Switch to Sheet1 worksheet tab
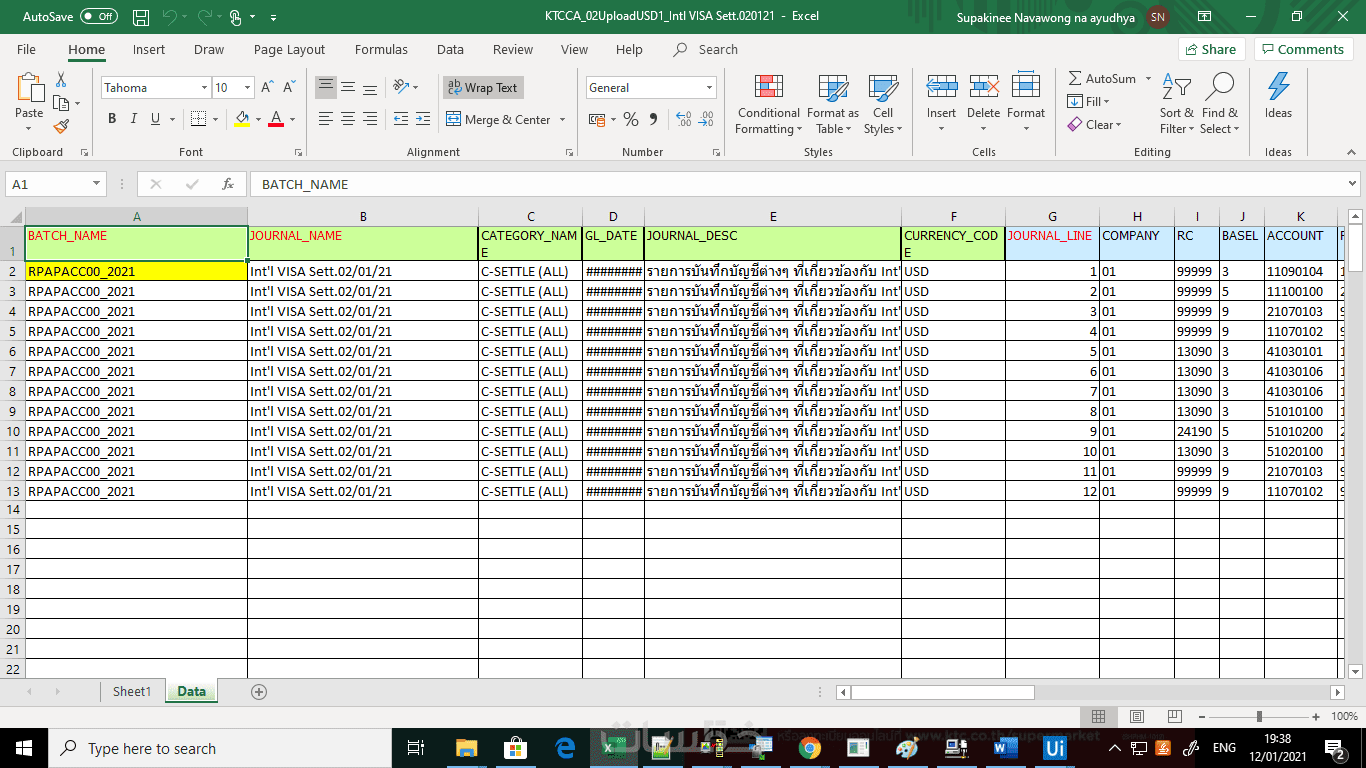1366x768 pixels. pos(131,691)
